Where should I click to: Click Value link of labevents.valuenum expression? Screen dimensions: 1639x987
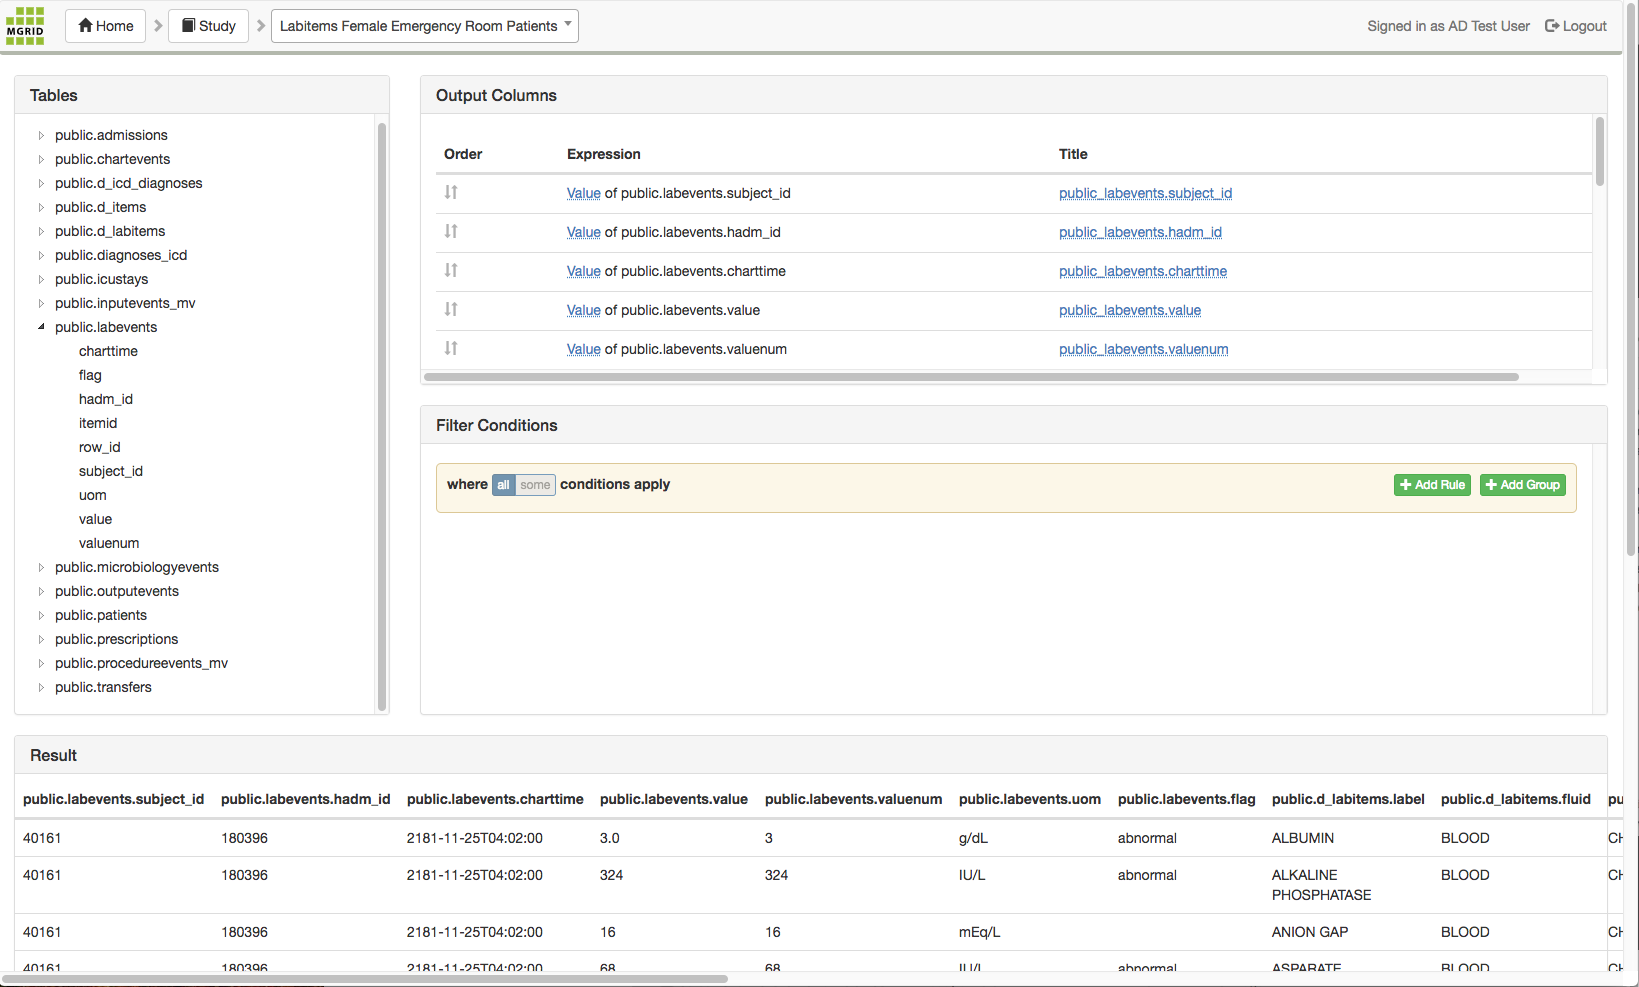[583, 349]
